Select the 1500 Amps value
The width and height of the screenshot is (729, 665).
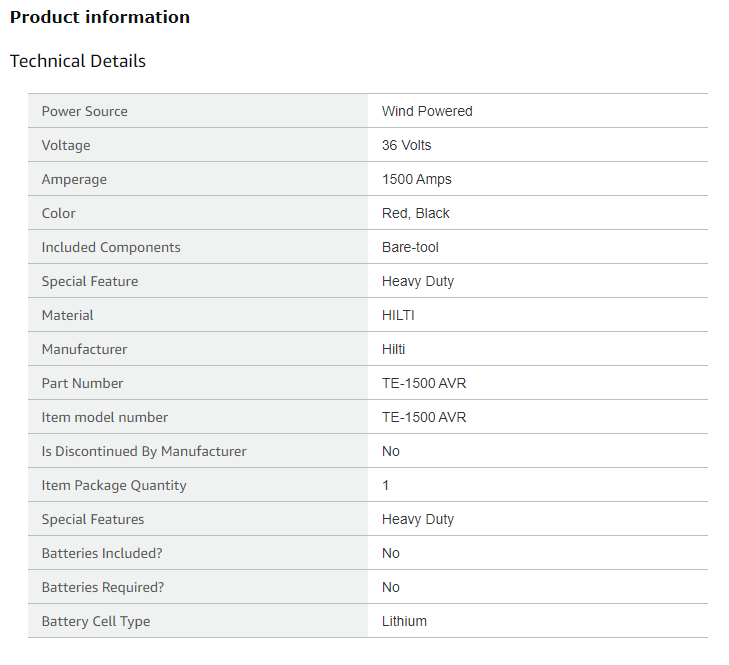(417, 179)
